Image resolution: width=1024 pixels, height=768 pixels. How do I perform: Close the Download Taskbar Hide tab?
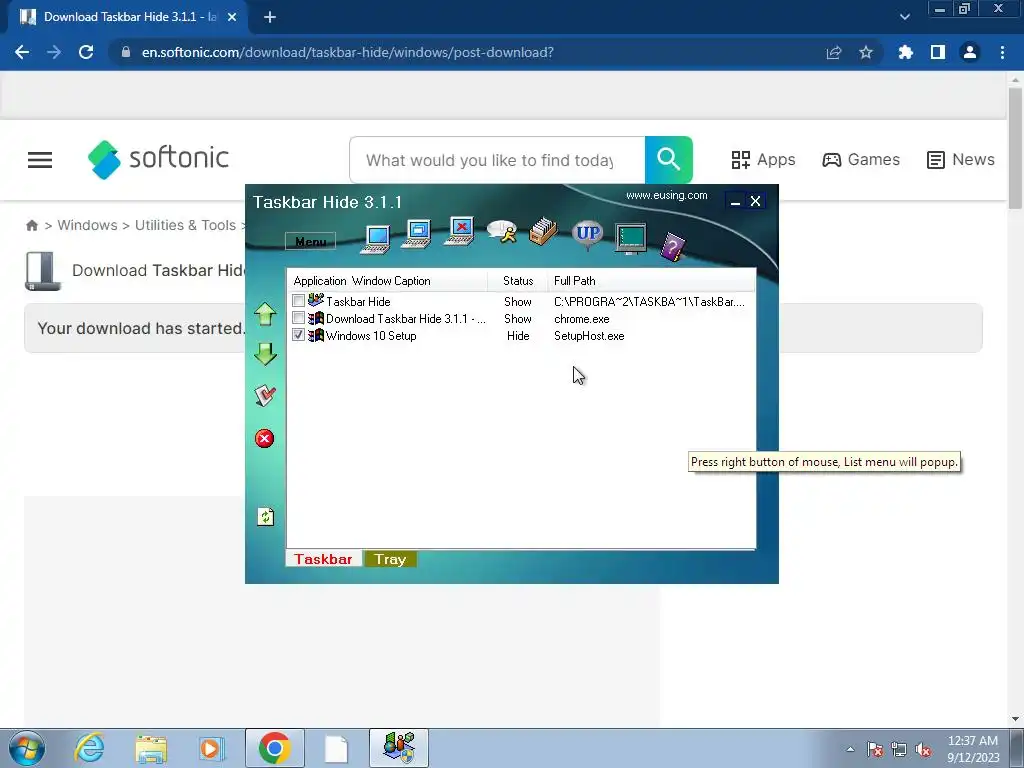pos(232,17)
